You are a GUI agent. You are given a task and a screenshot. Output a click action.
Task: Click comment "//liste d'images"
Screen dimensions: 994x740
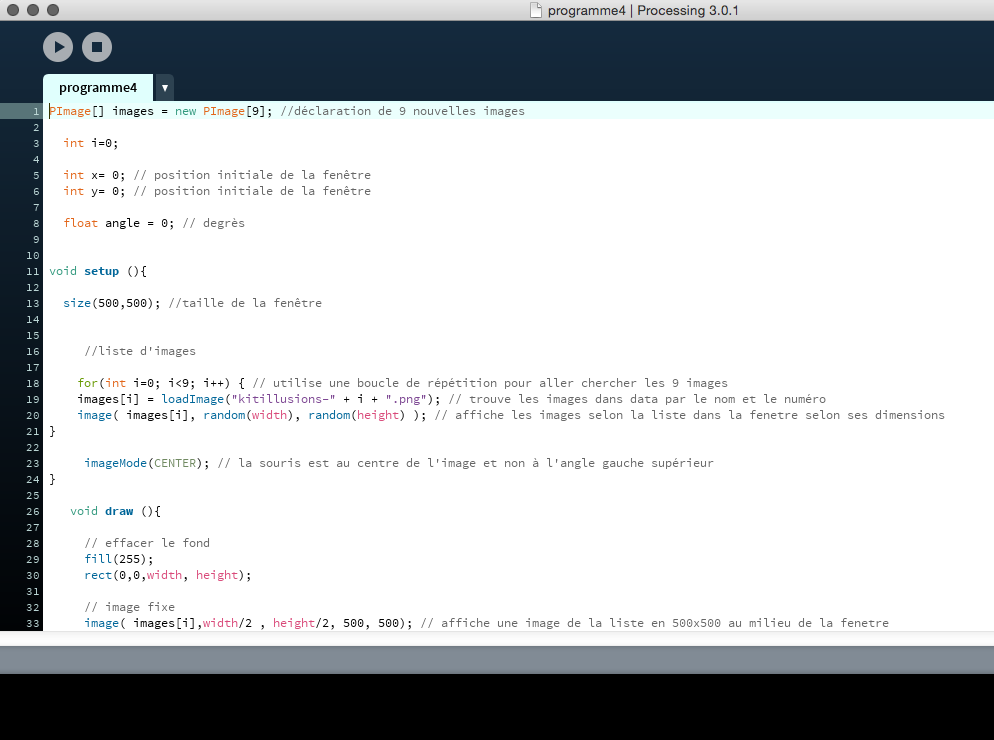(140, 351)
